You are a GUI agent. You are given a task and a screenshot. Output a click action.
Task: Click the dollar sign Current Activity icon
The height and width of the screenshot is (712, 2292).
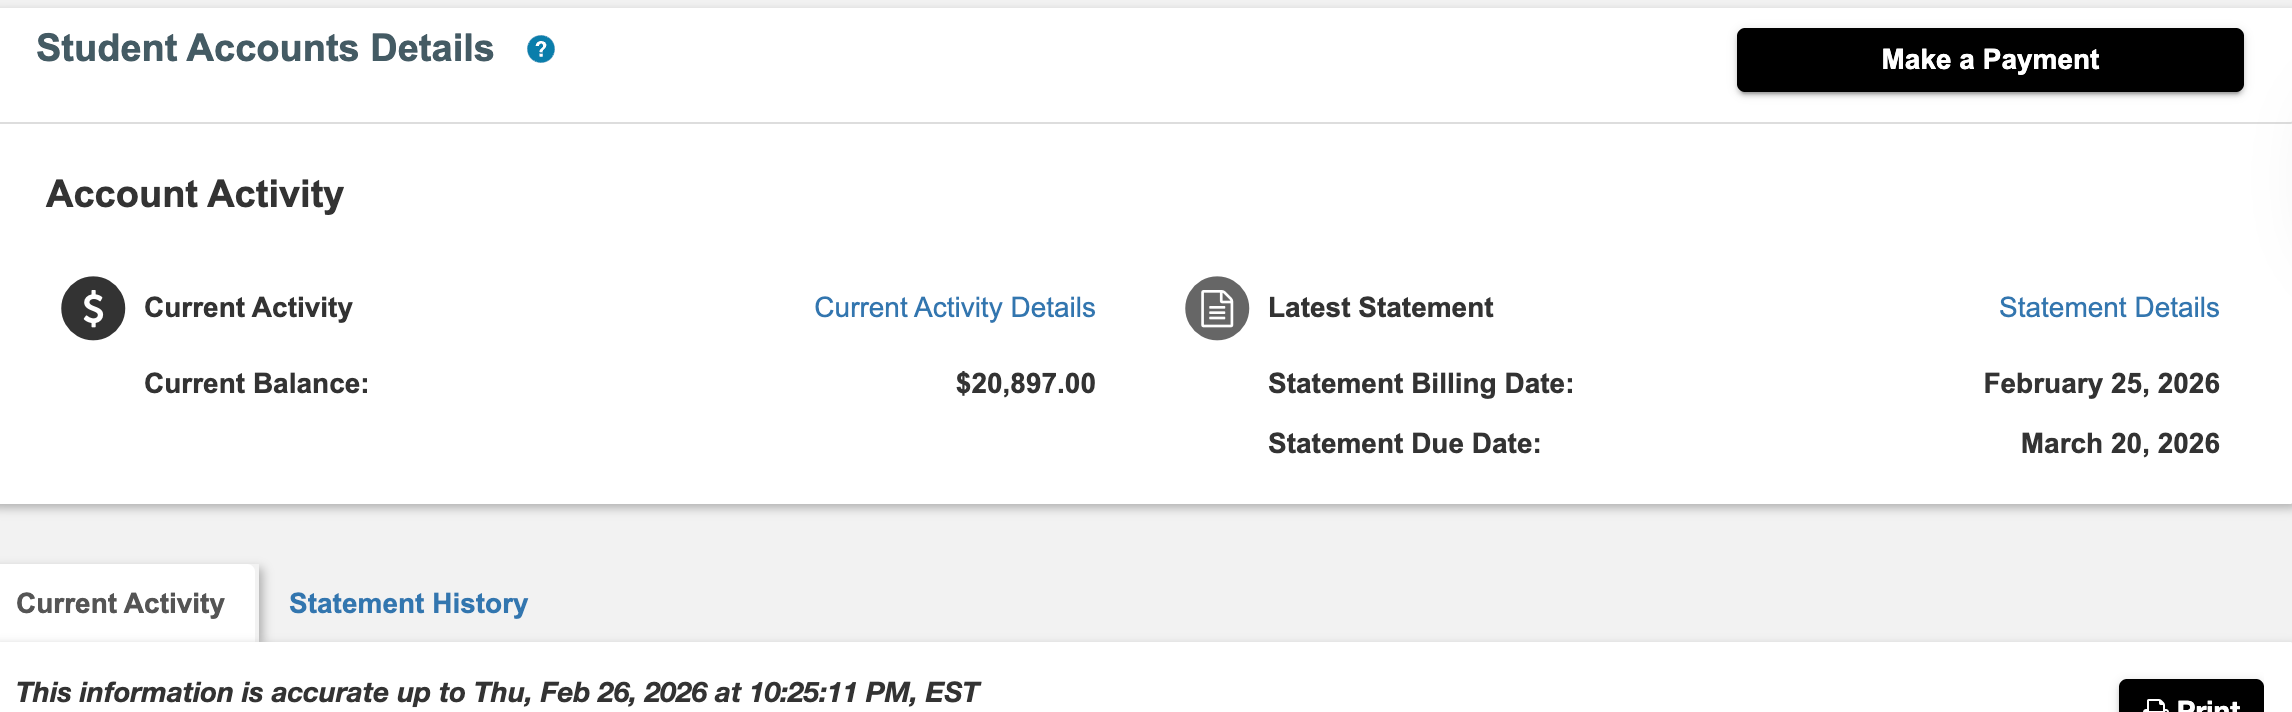pyautogui.click(x=93, y=308)
